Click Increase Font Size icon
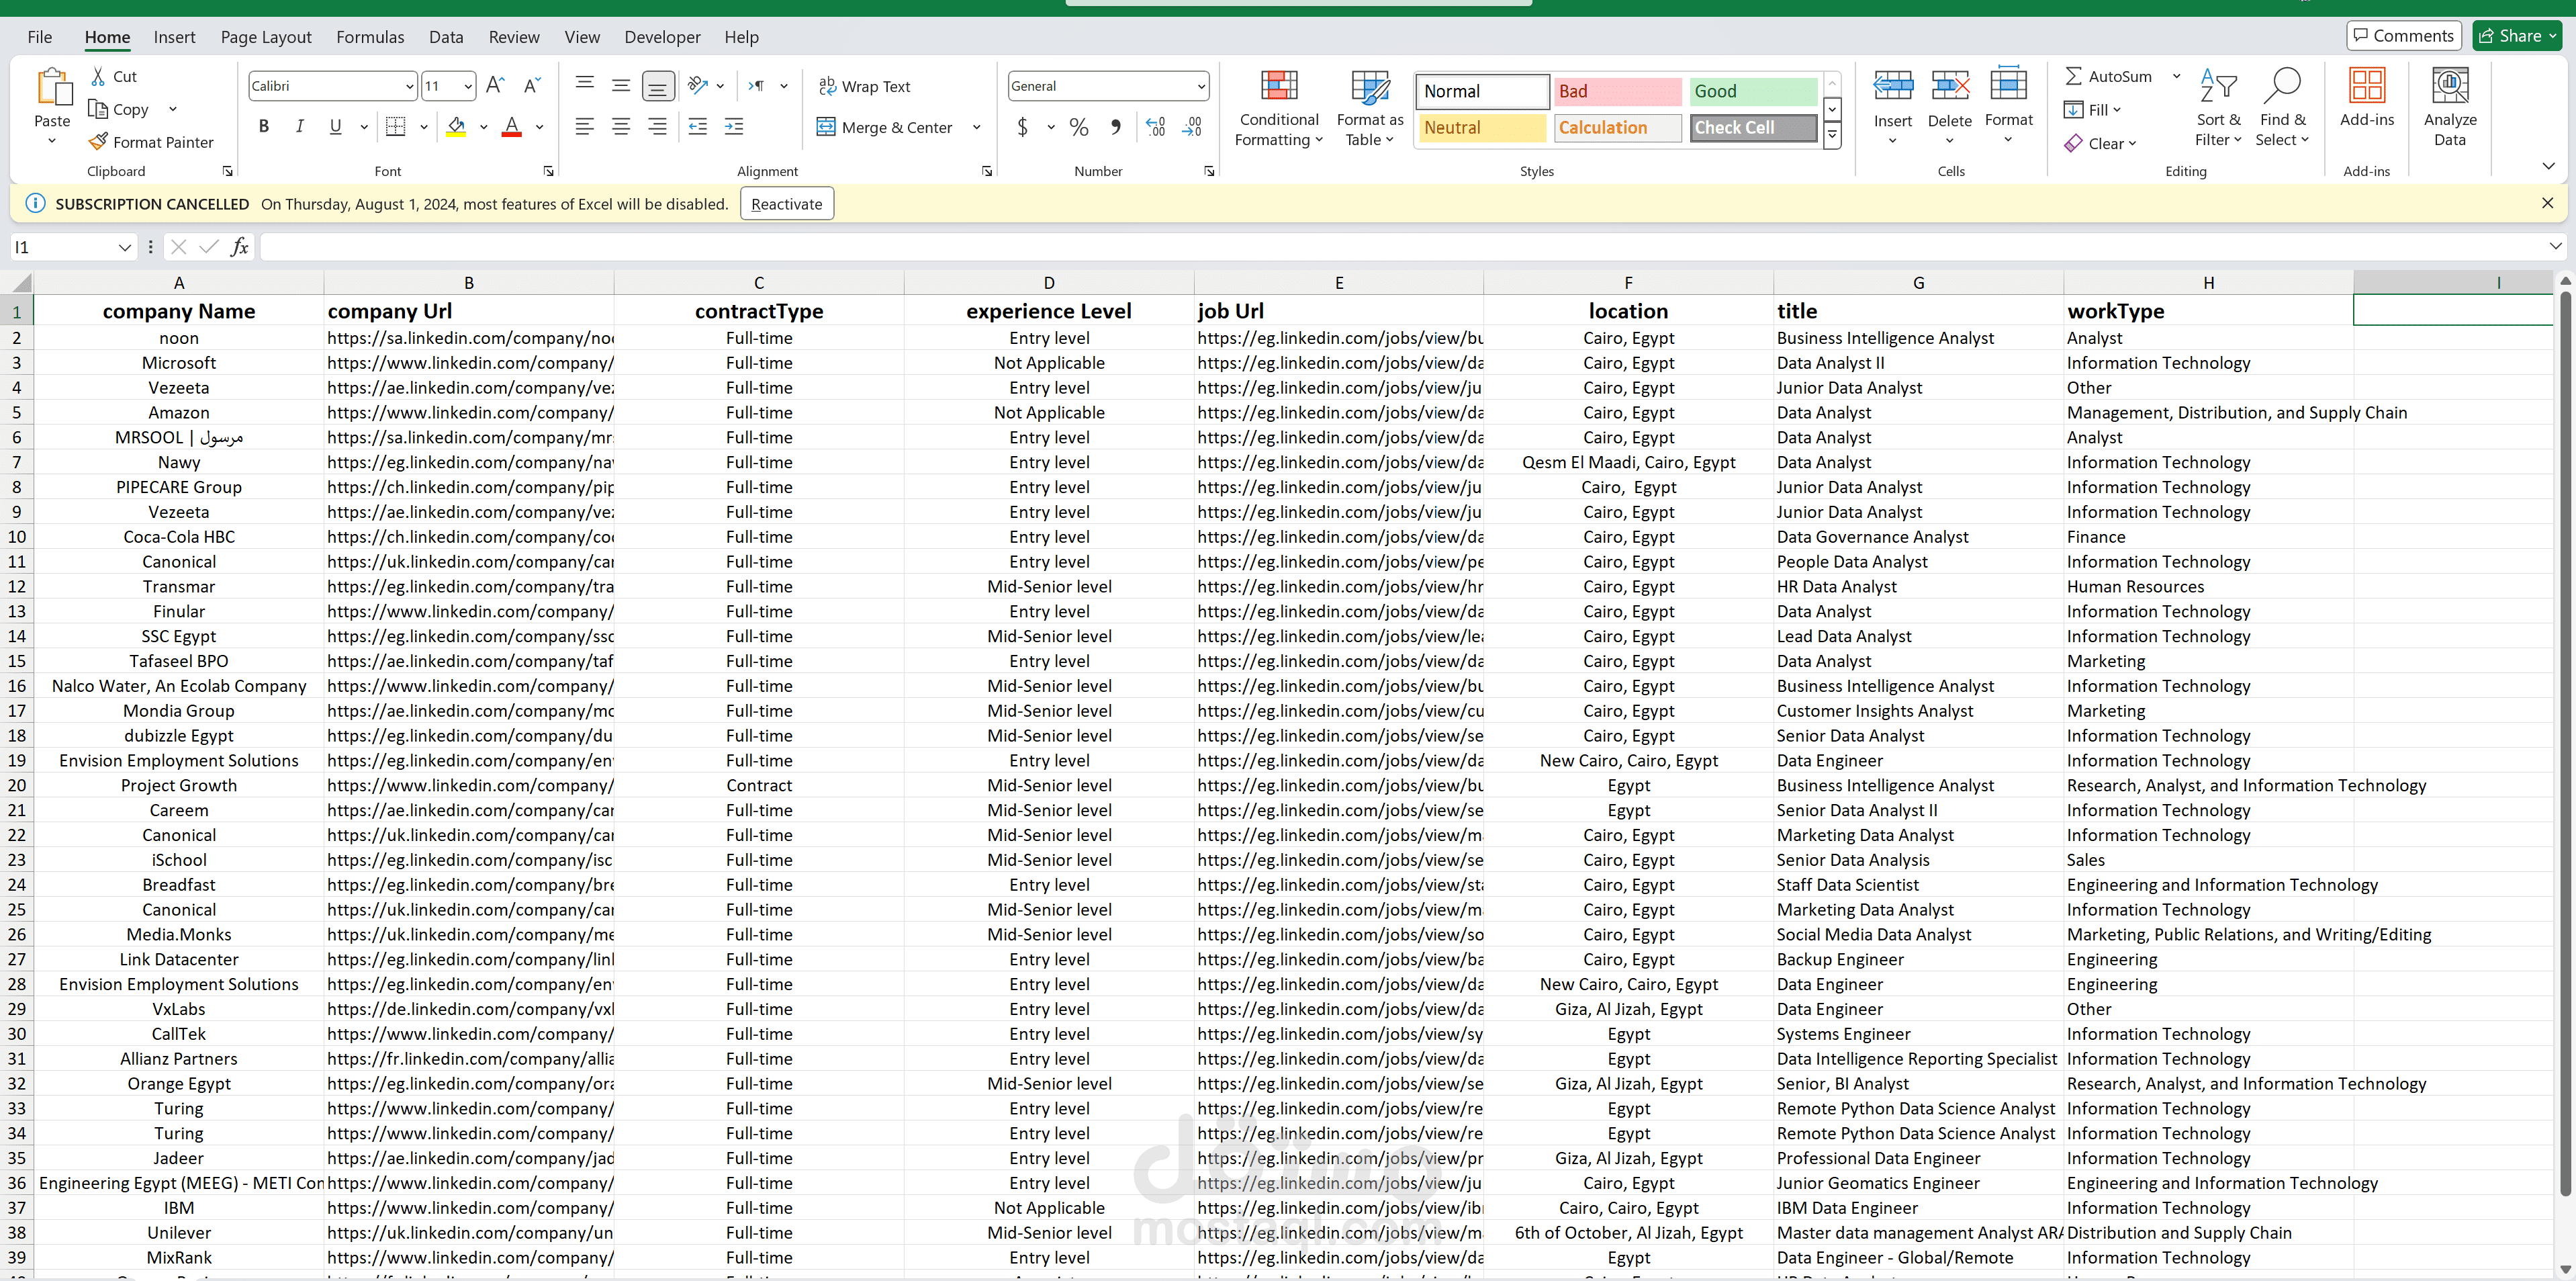2576x1281 pixels. pos(495,86)
